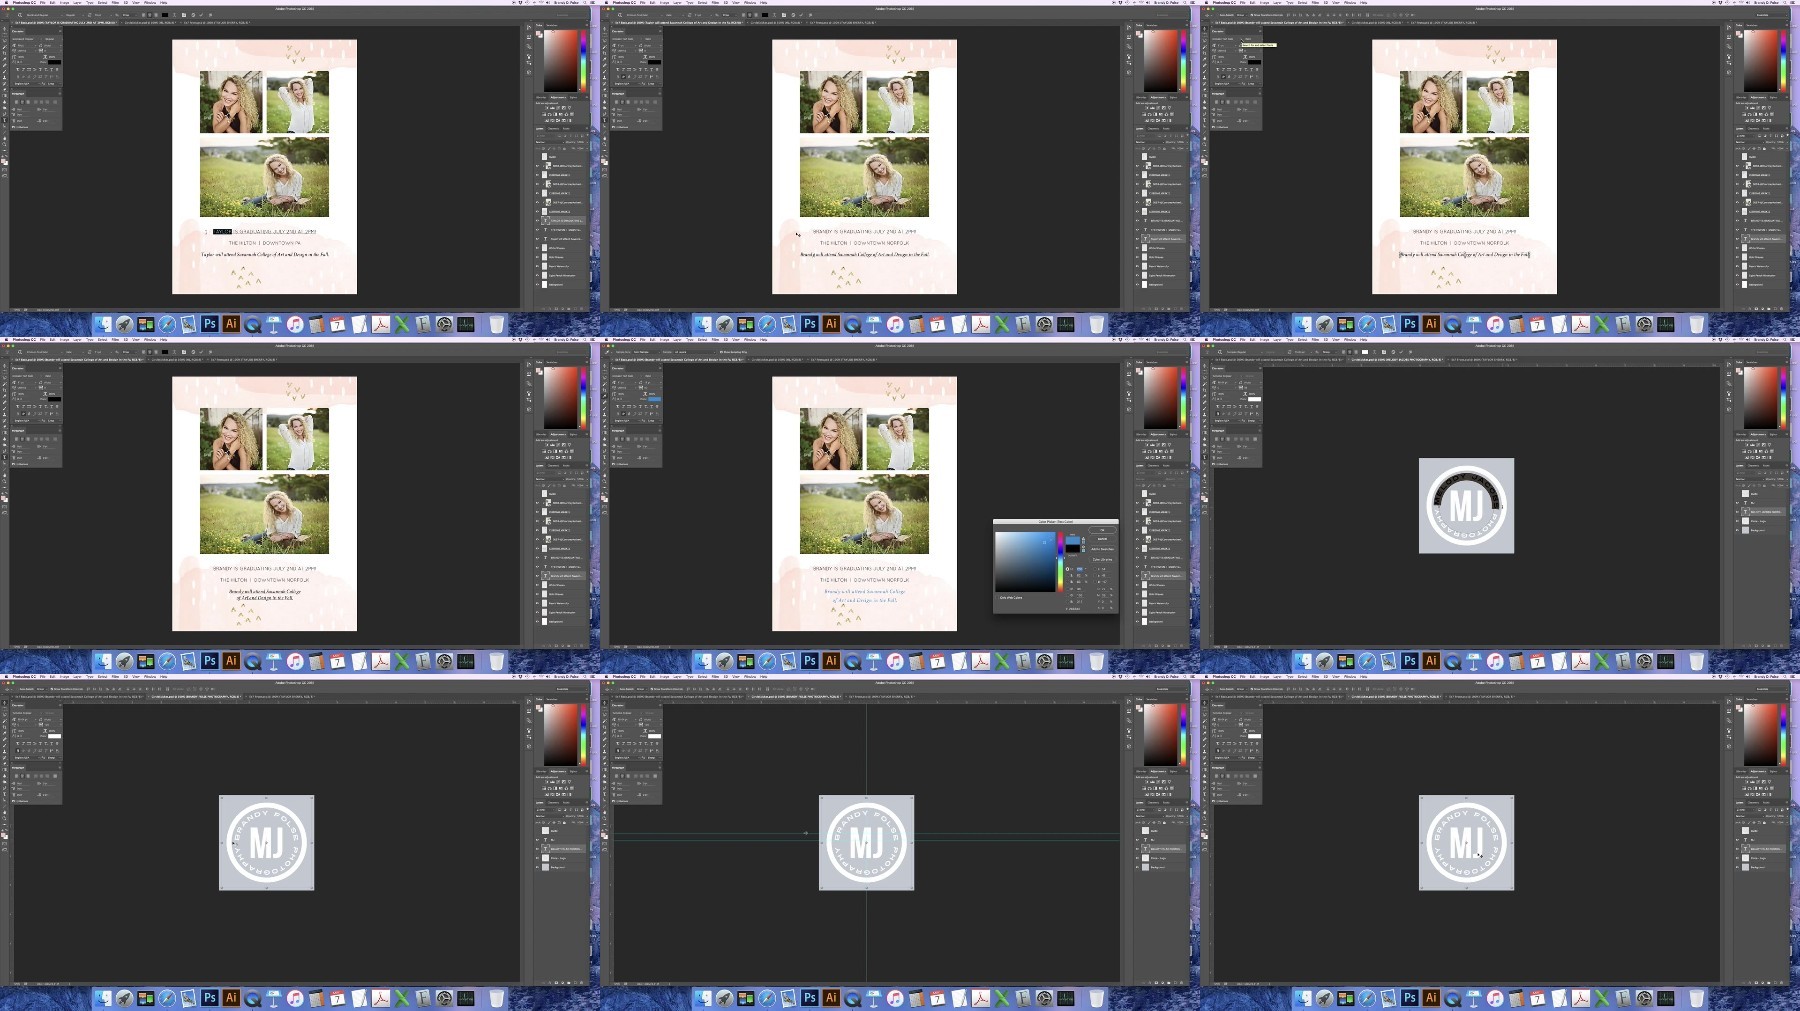Screen dimensions: 1800x1011
Task: Select the Eyedropper tool in the center frame
Action: [605, 396]
